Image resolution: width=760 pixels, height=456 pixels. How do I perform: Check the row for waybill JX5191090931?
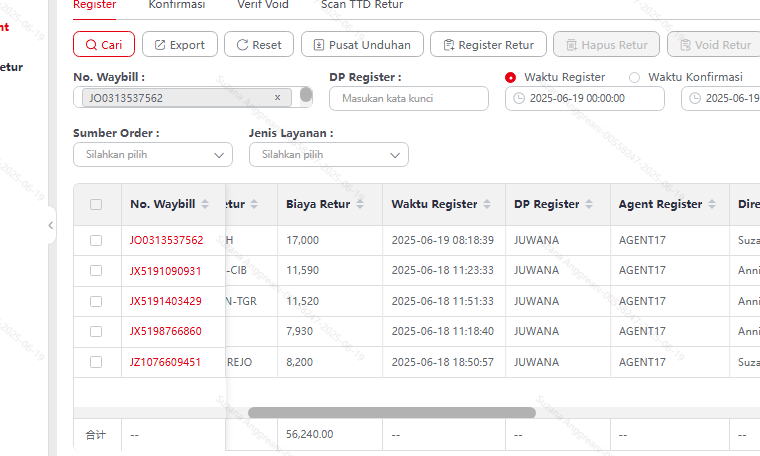(96, 270)
